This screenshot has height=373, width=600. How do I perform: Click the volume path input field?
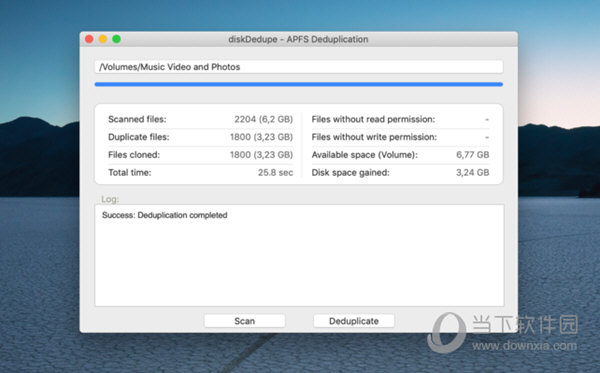(x=298, y=67)
